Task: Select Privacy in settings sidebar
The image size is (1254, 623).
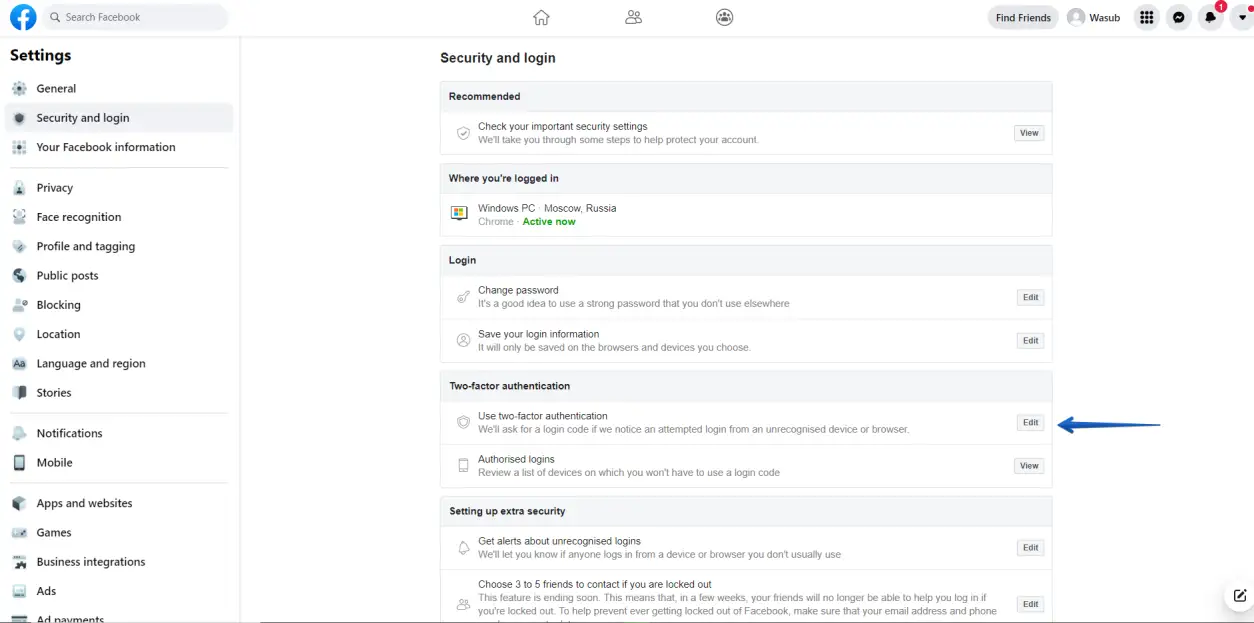Action: pyautogui.click(x=55, y=188)
